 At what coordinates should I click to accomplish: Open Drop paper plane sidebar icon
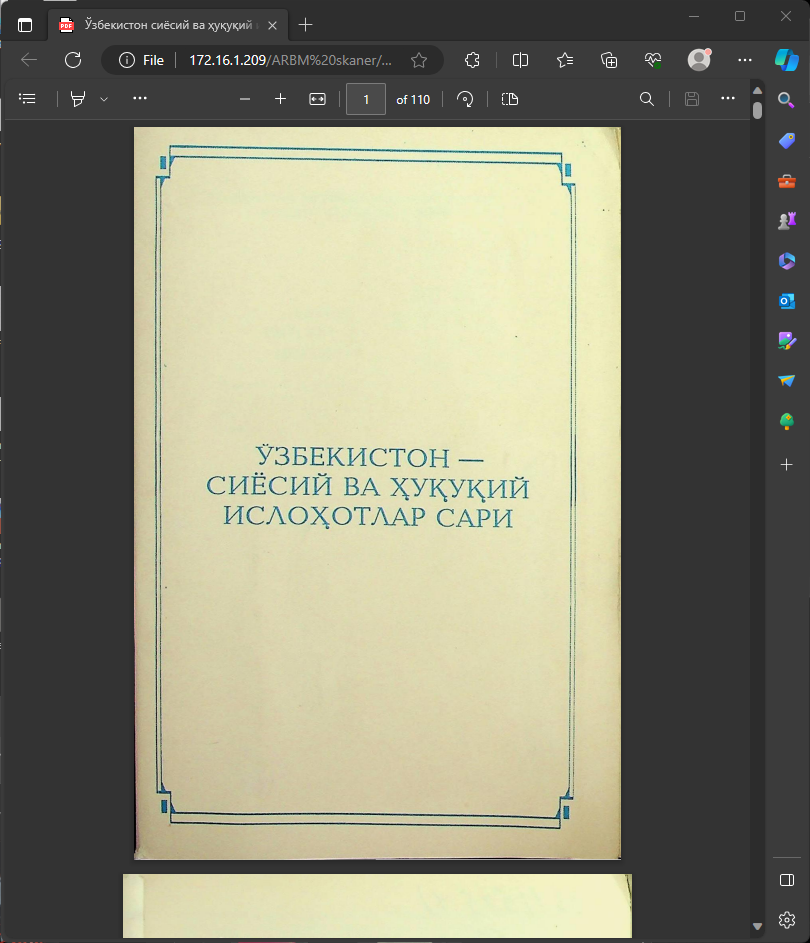(787, 381)
